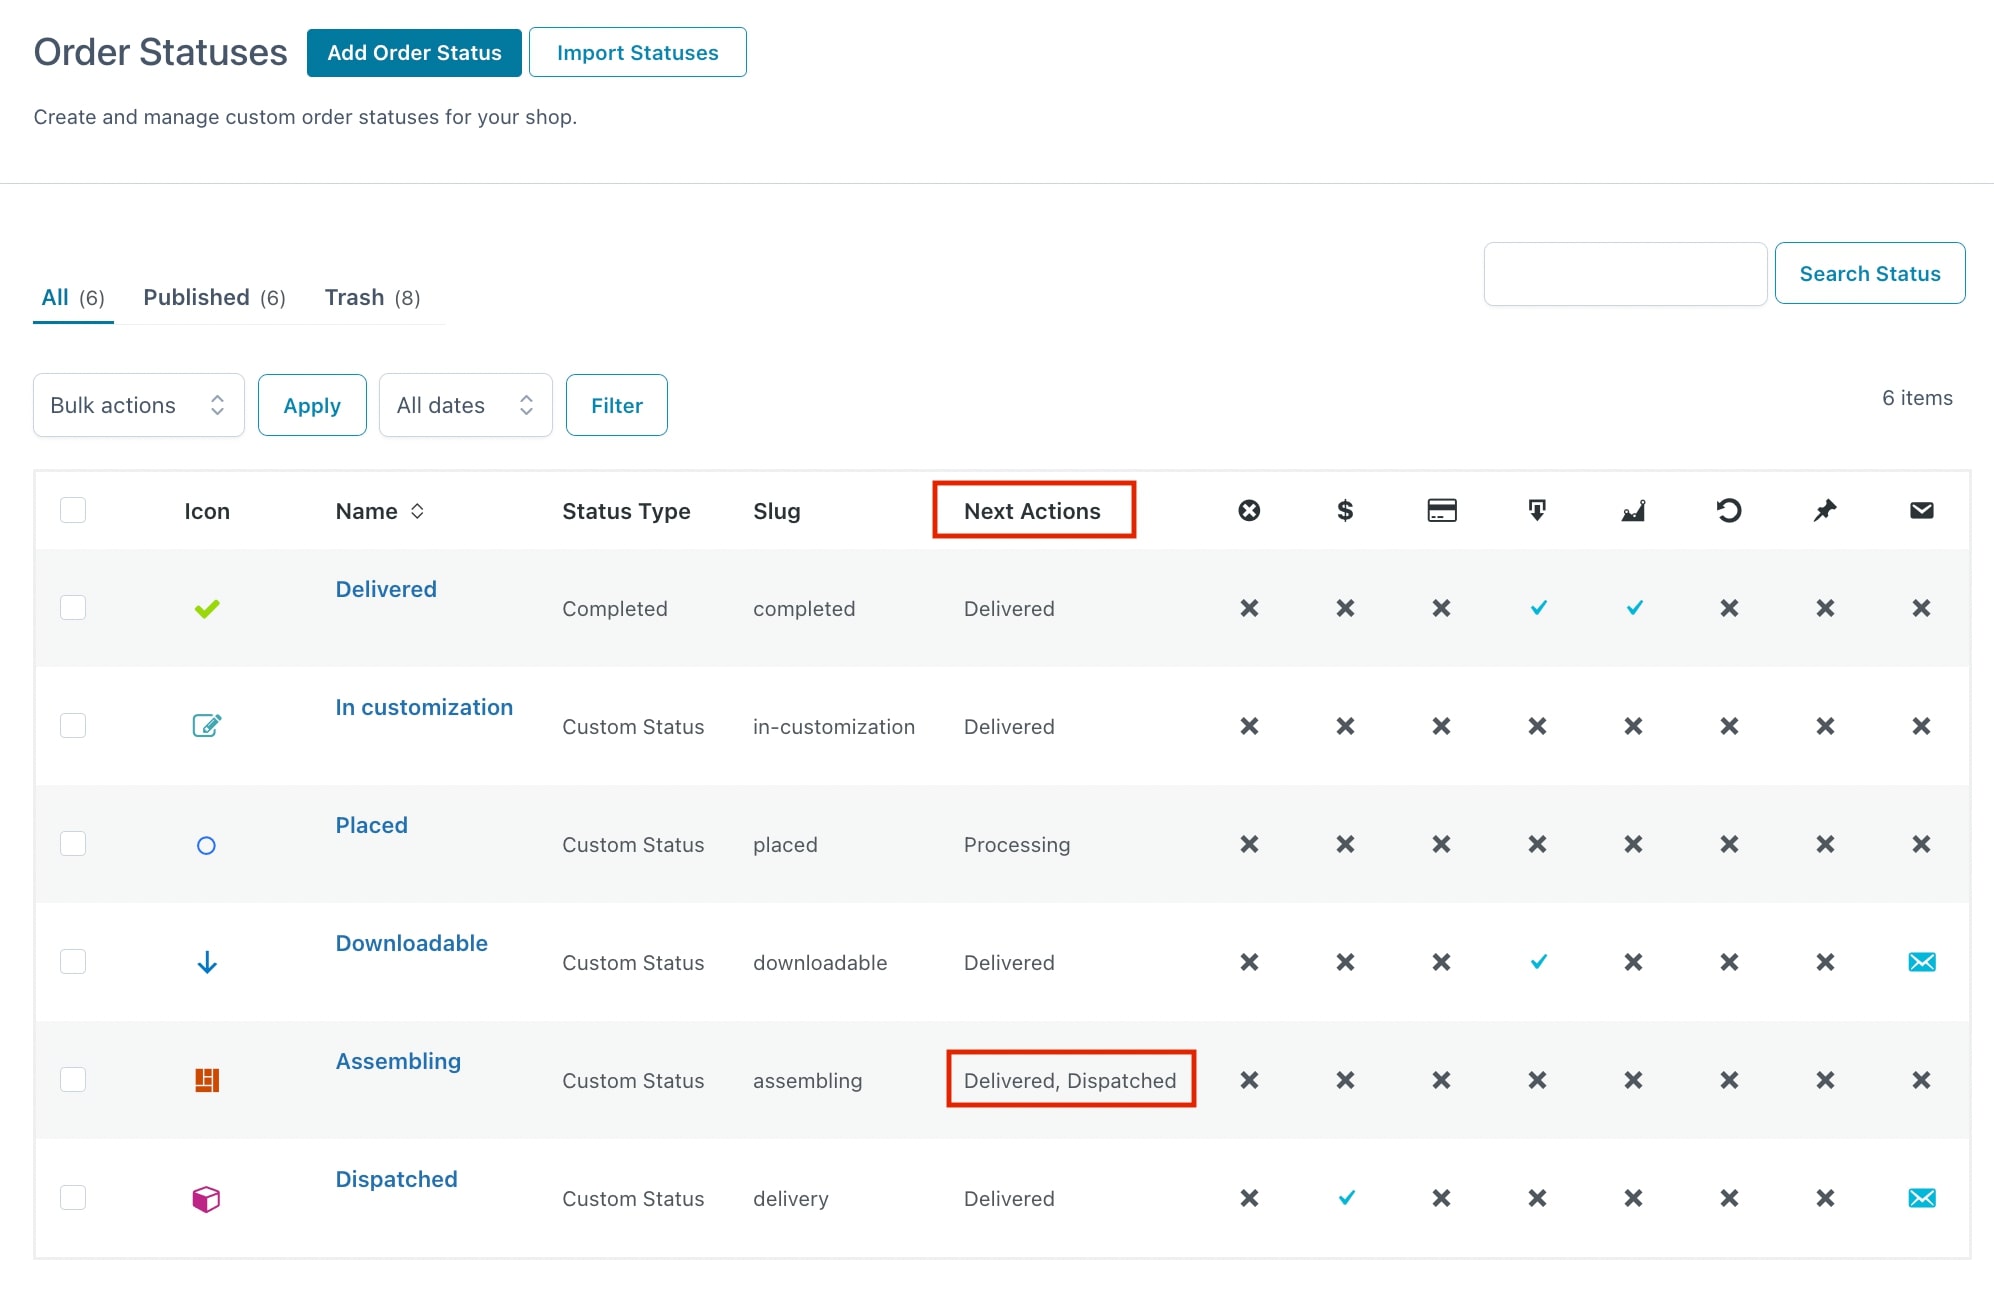Click the 'downloadable' slug cell
This screenshot has width=1994, height=1290.
(820, 963)
